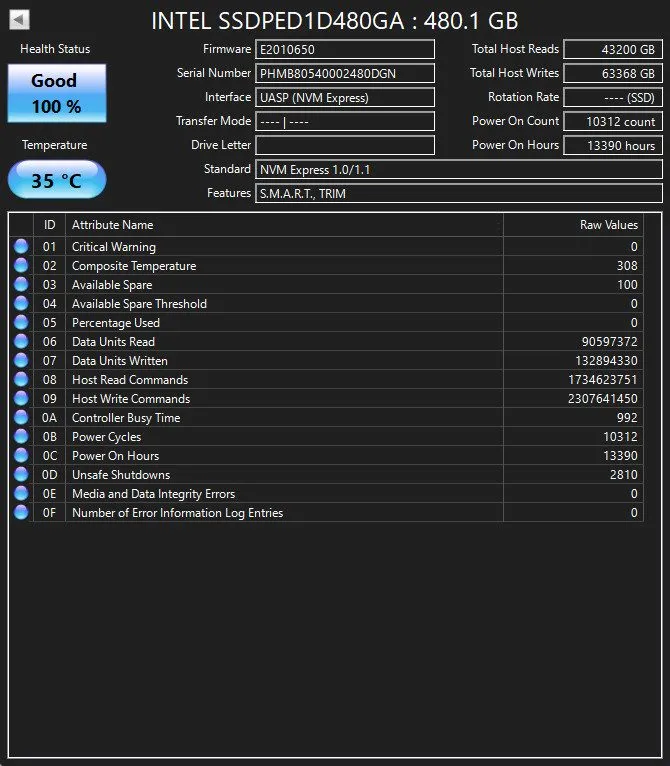Select Number of Error Information Log Entries
Screen dimensions: 670x766
click(177, 513)
